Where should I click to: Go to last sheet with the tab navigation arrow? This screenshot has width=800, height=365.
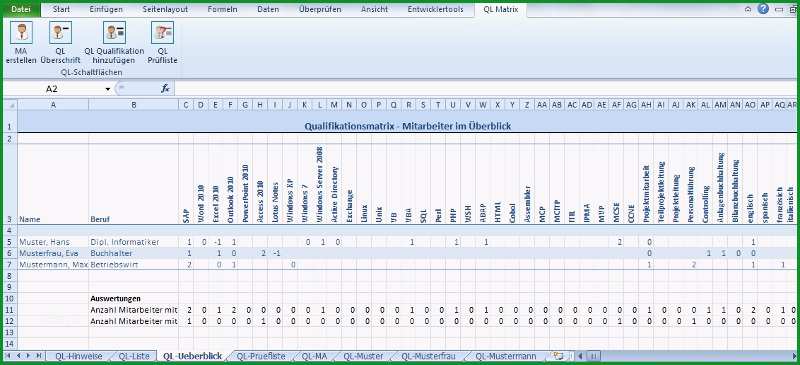click(x=39, y=355)
